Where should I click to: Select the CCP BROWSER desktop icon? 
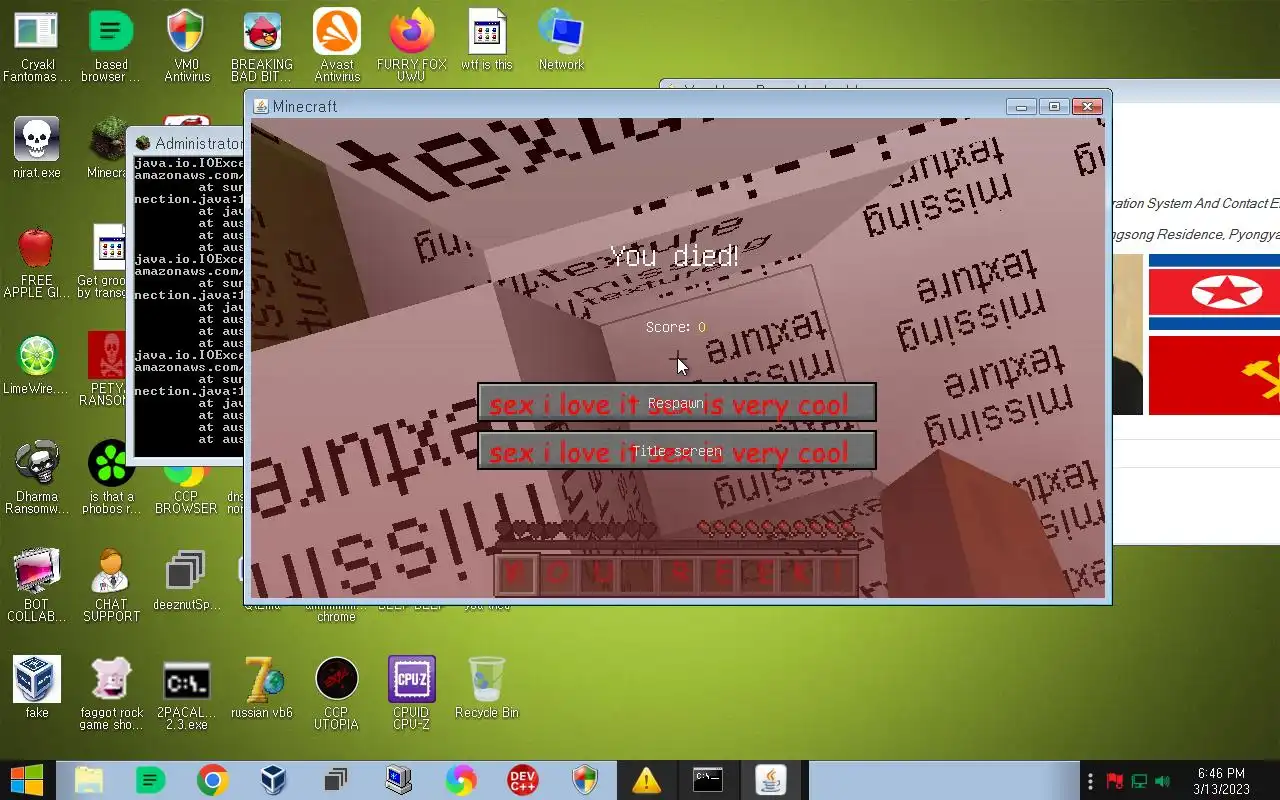click(x=187, y=490)
